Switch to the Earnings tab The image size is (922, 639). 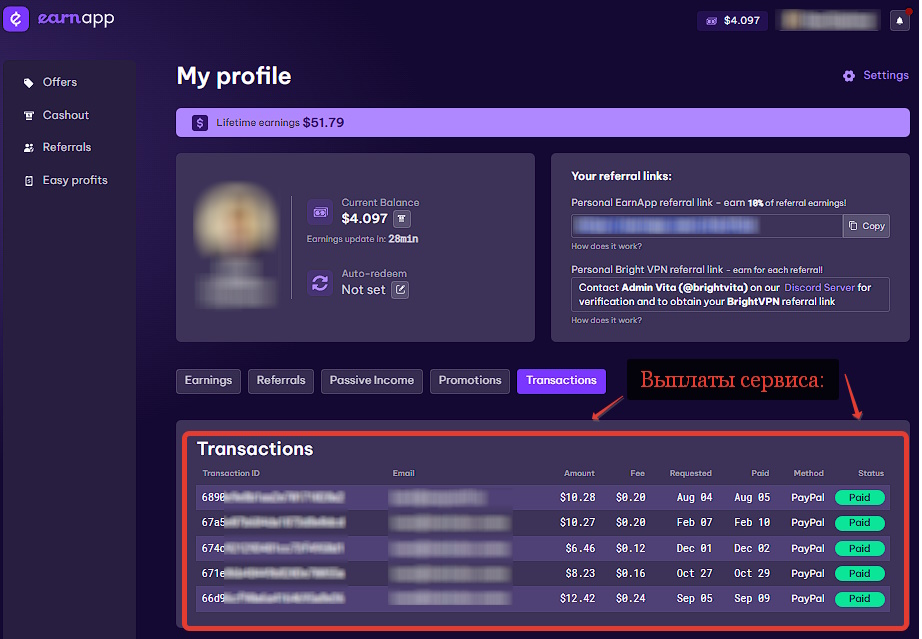coord(208,381)
